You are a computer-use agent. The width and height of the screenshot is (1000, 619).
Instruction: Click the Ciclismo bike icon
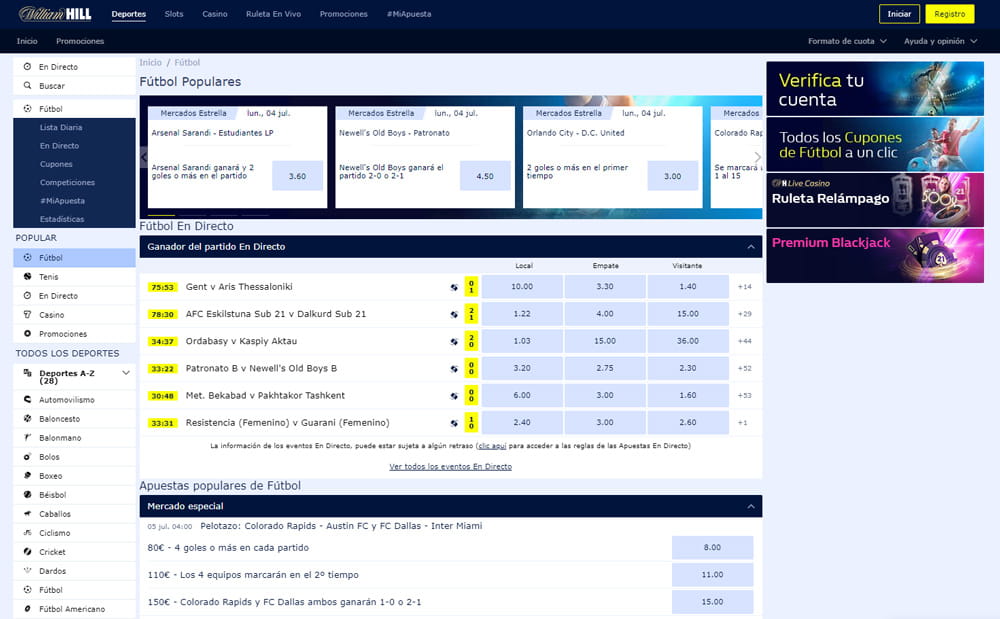[x=27, y=532]
